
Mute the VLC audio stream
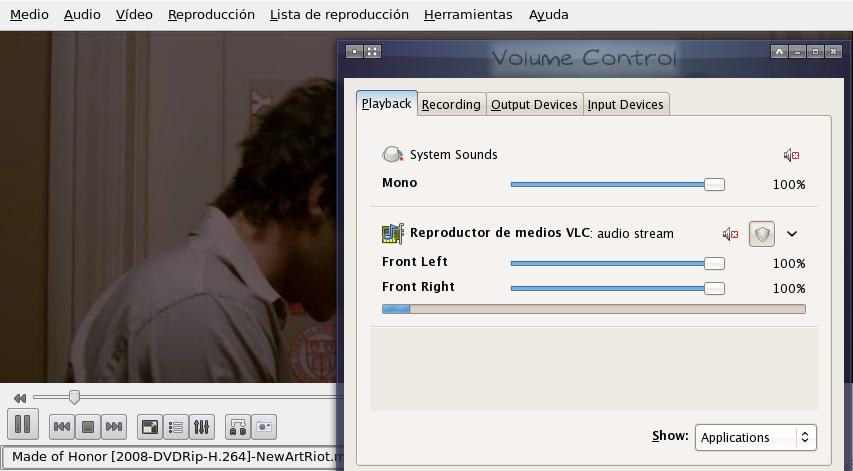point(730,234)
